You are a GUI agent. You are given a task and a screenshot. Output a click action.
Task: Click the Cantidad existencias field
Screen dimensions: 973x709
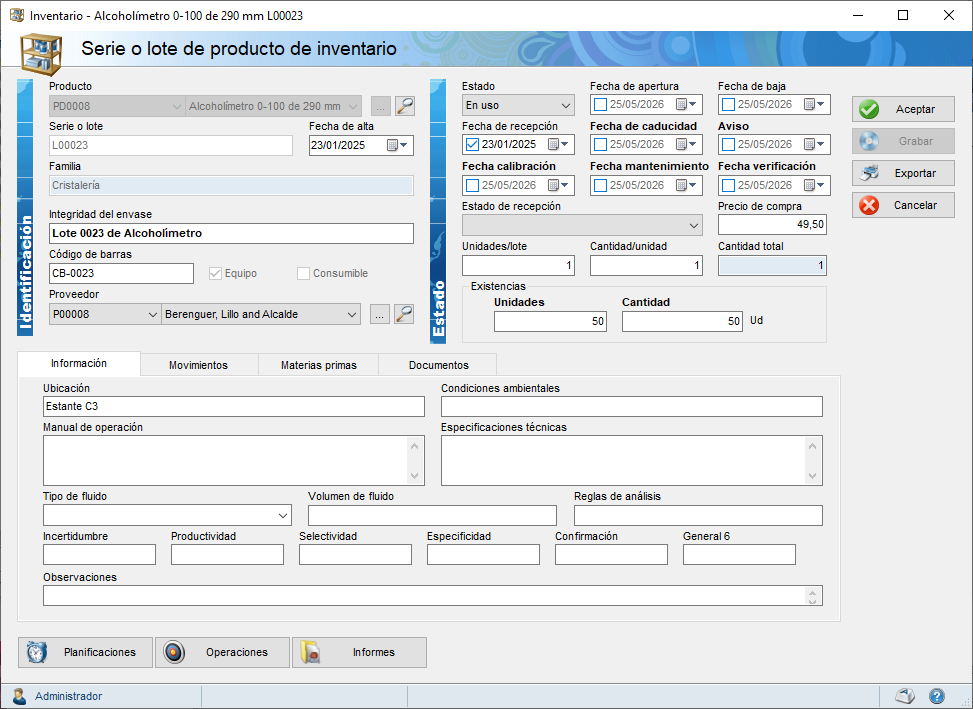click(683, 321)
